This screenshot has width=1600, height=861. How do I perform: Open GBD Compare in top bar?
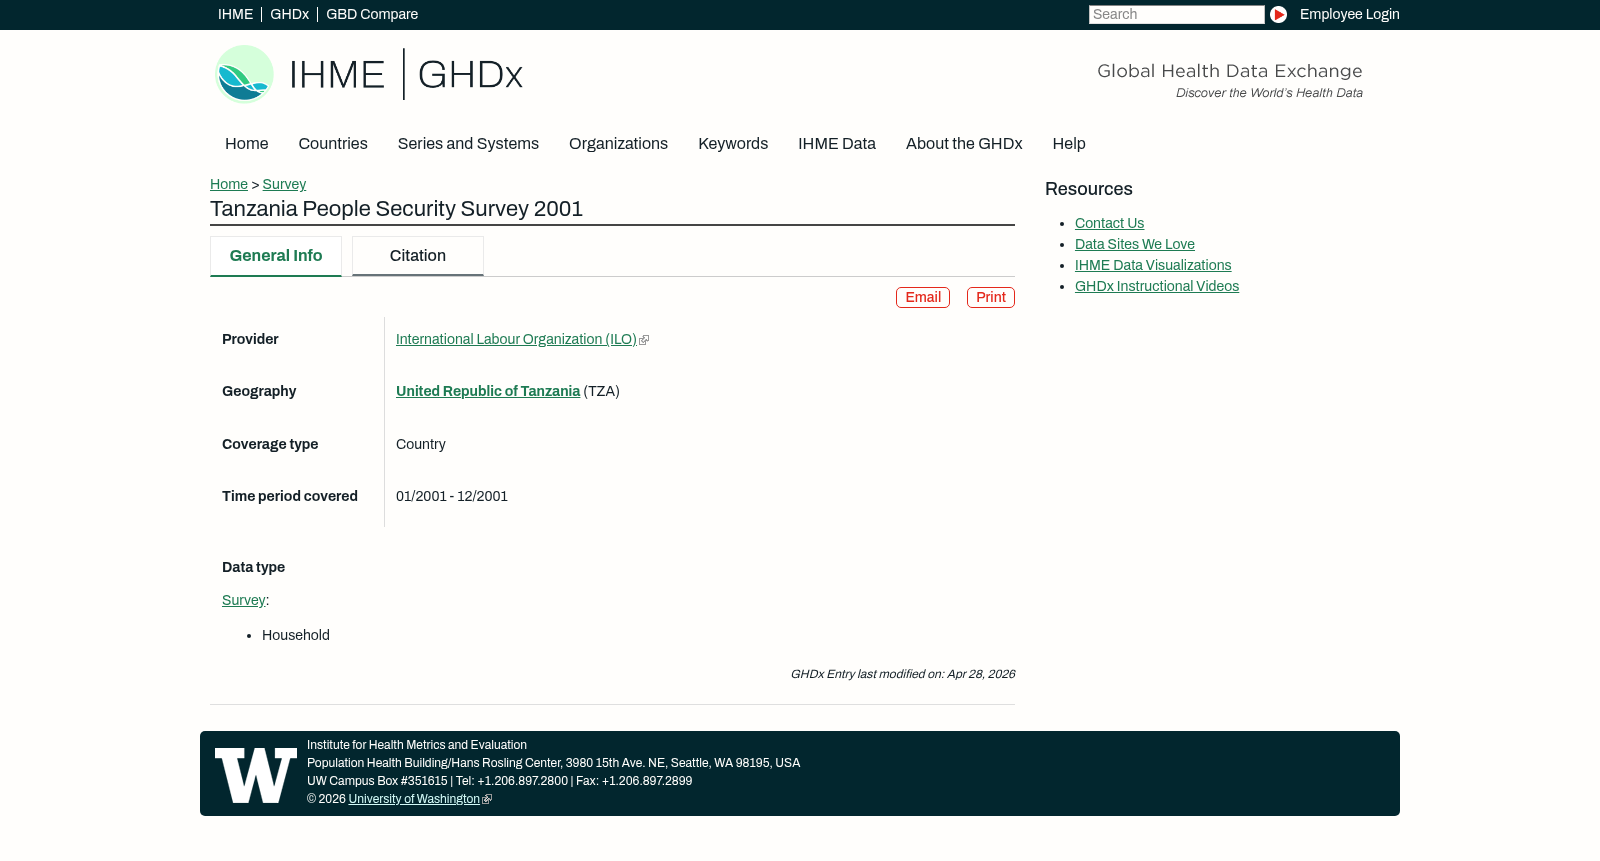(x=372, y=15)
